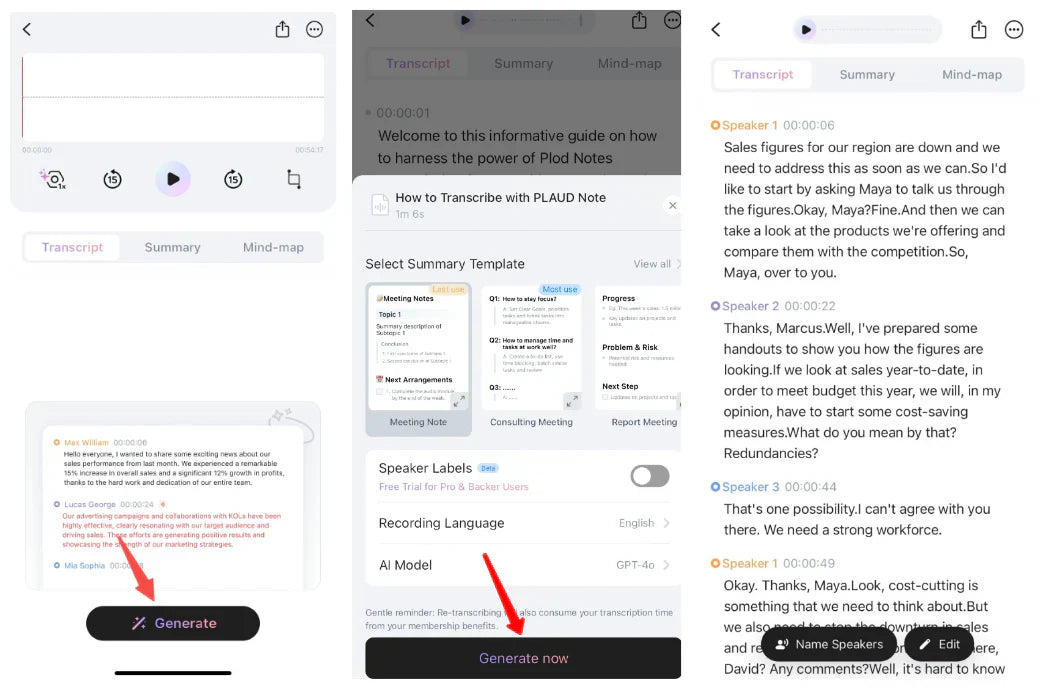Viewport: 1048px width, 691px height.
Task: Open Mind-map tab in right screen
Action: tap(972, 75)
